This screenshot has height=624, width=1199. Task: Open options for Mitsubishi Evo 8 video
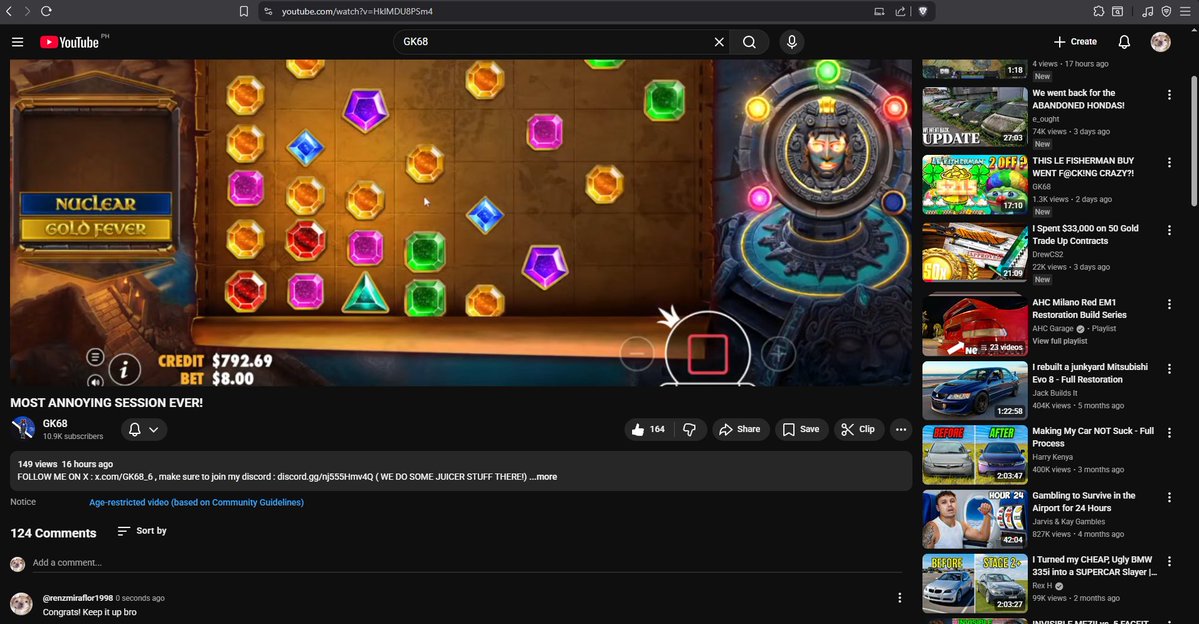[1169, 369]
